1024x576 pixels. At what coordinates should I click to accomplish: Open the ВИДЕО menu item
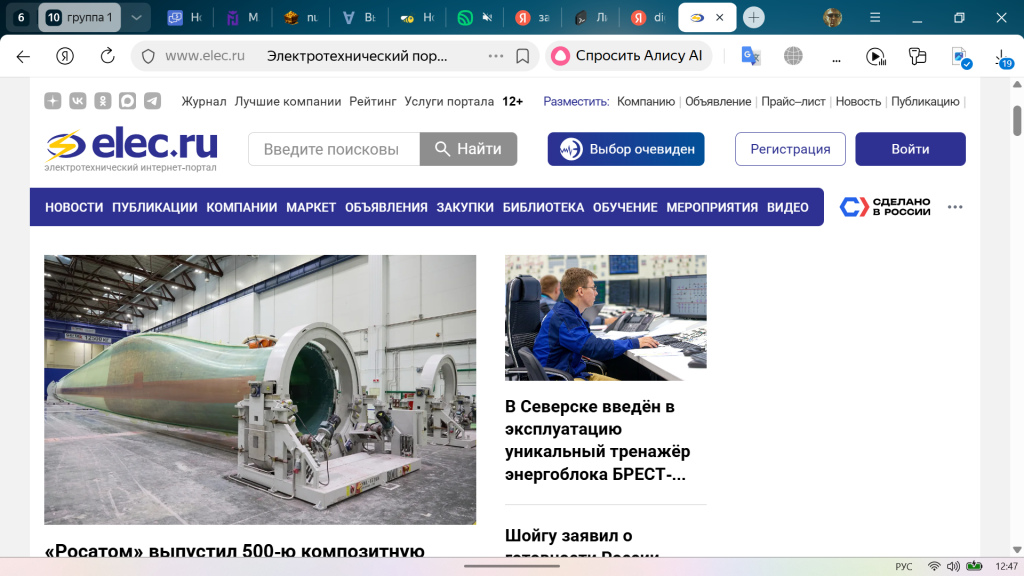[x=788, y=208]
